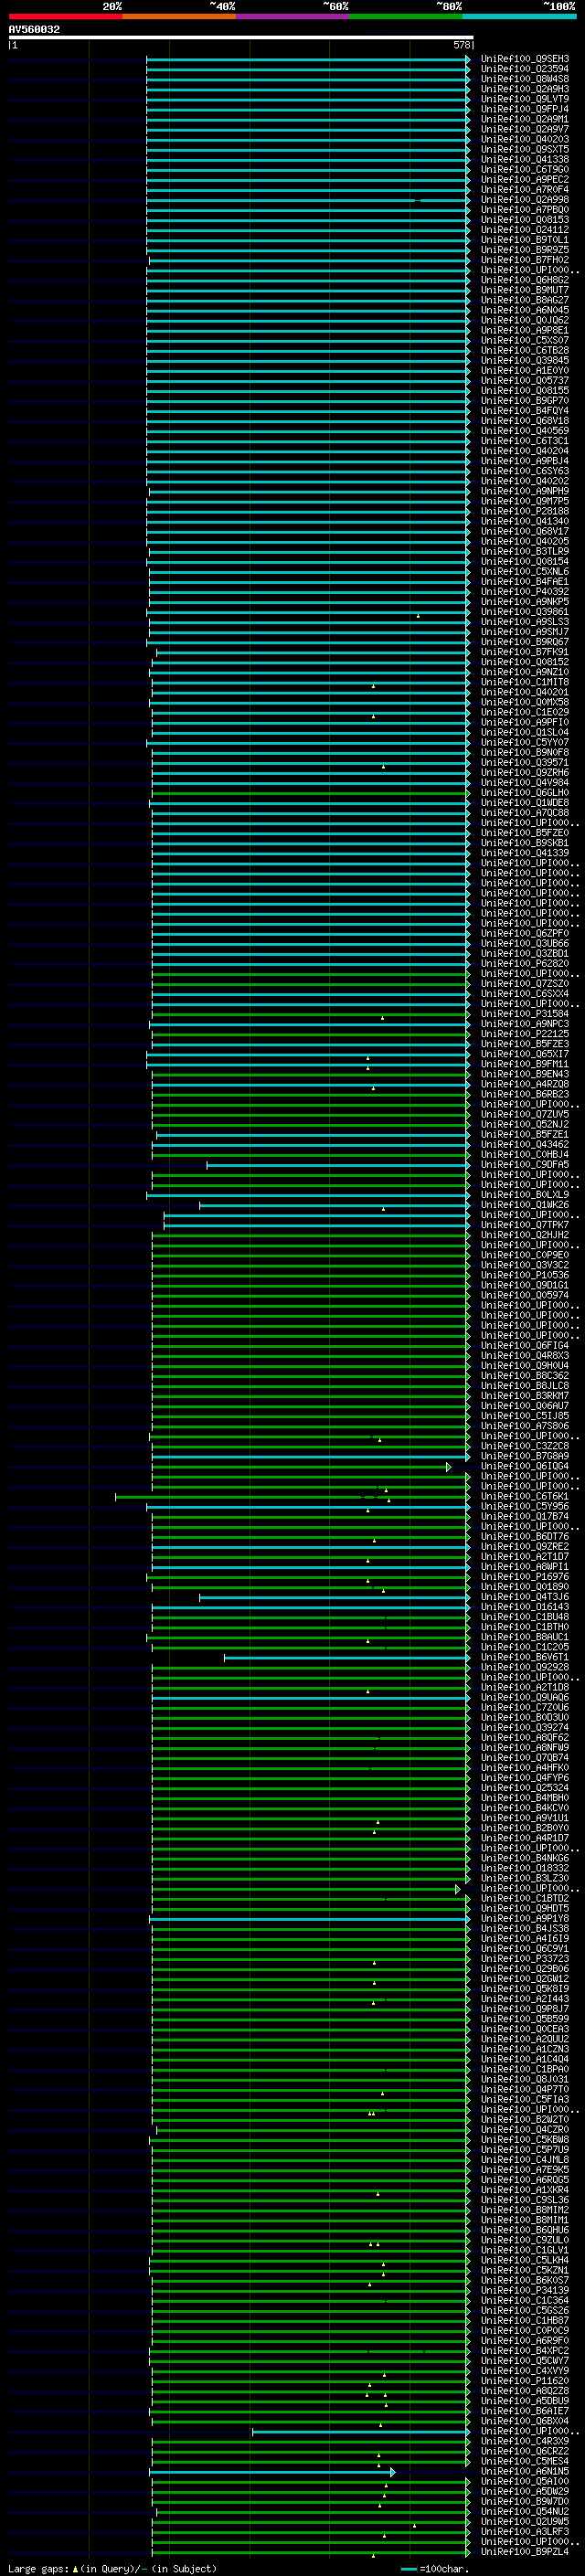The height and width of the screenshot is (2576, 585).
Task: Click label UniRef100_C4R3X9
Action: coord(524,2442)
